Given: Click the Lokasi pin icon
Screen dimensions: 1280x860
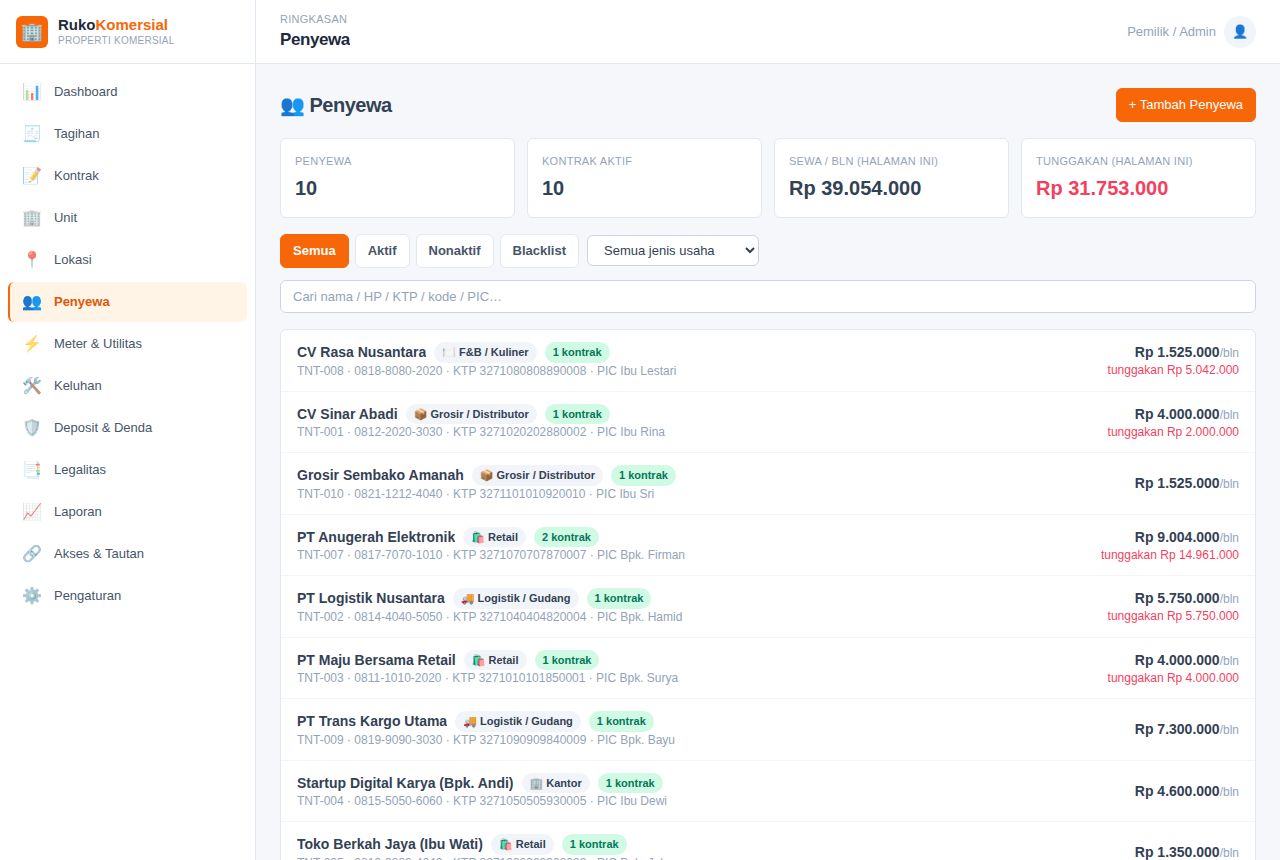Looking at the screenshot, I should pos(32,260).
